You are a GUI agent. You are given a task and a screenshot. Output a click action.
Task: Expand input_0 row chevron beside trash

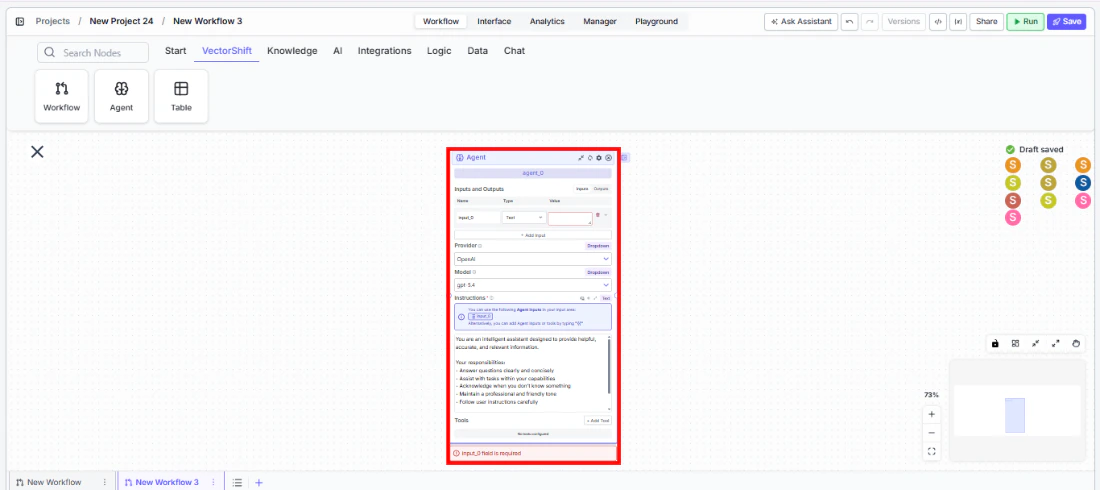coord(606,215)
